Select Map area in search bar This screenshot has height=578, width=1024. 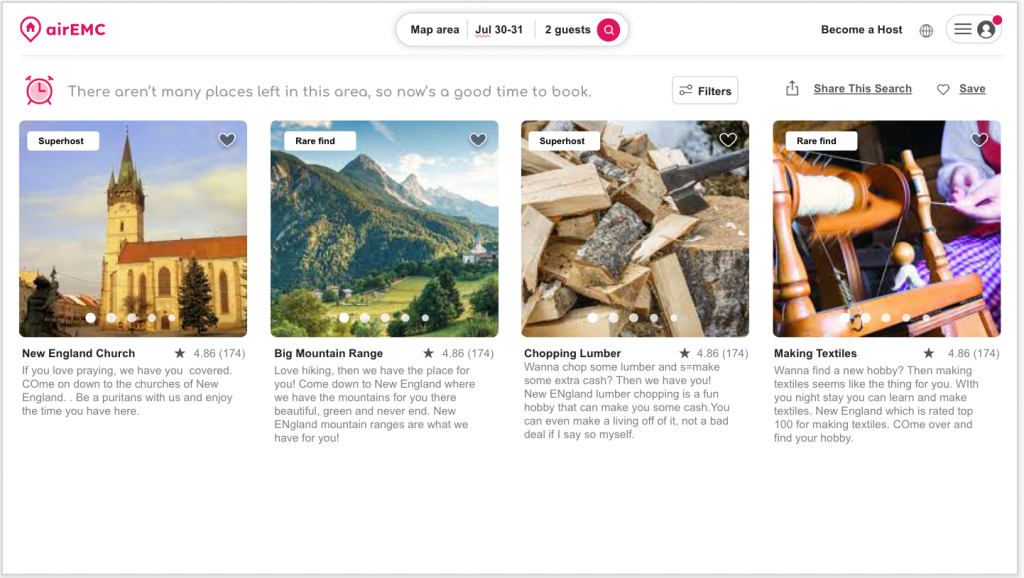(435, 30)
